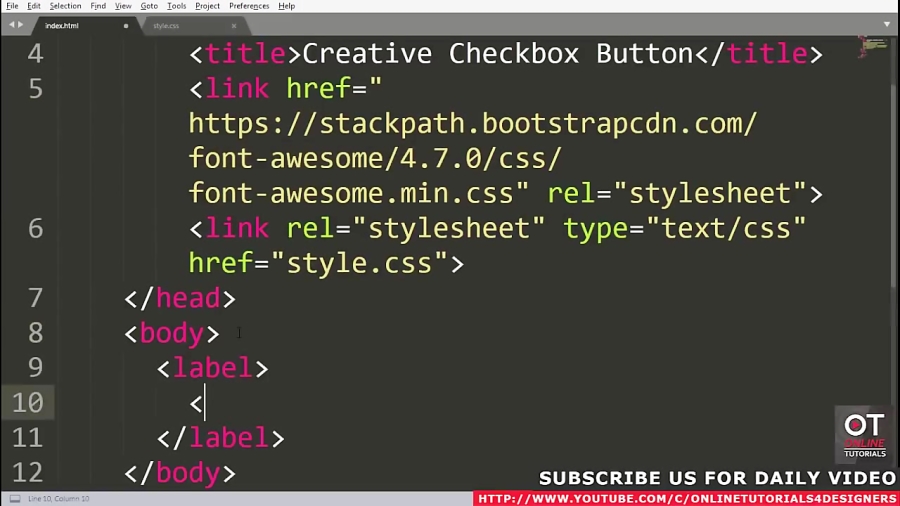Open the Preferences menu
900x506 pixels.
coord(249,6)
